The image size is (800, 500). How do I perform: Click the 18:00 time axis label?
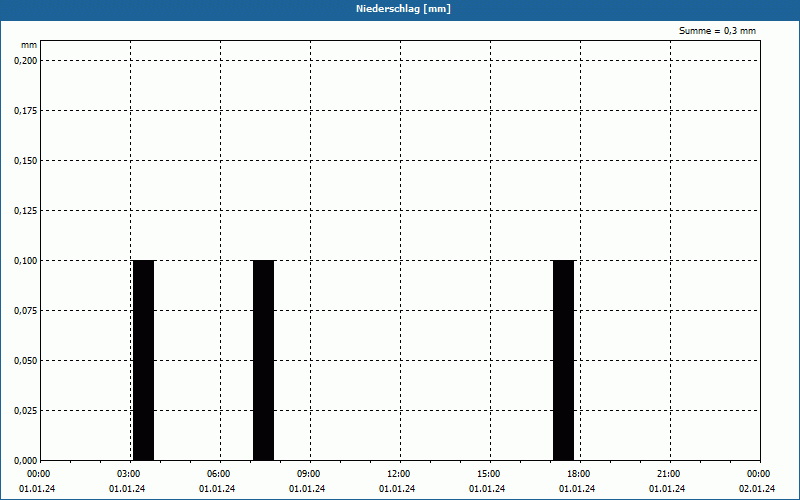coord(578,474)
